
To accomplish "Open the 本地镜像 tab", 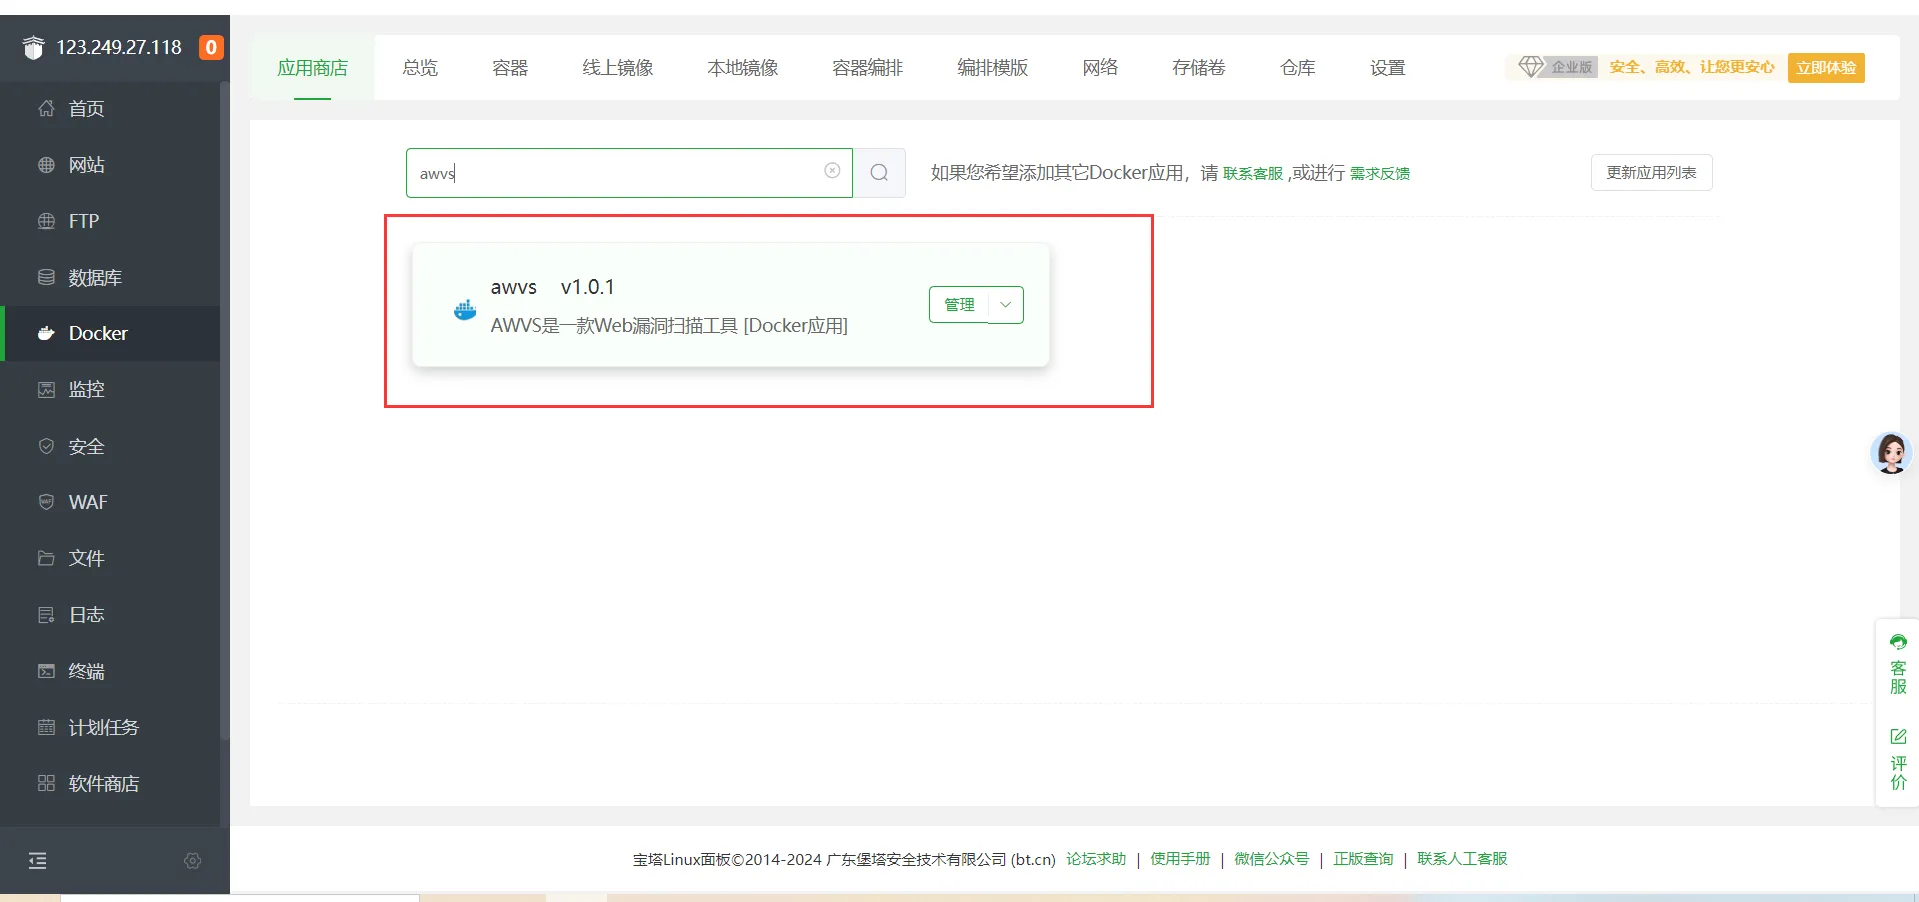I will (743, 68).
